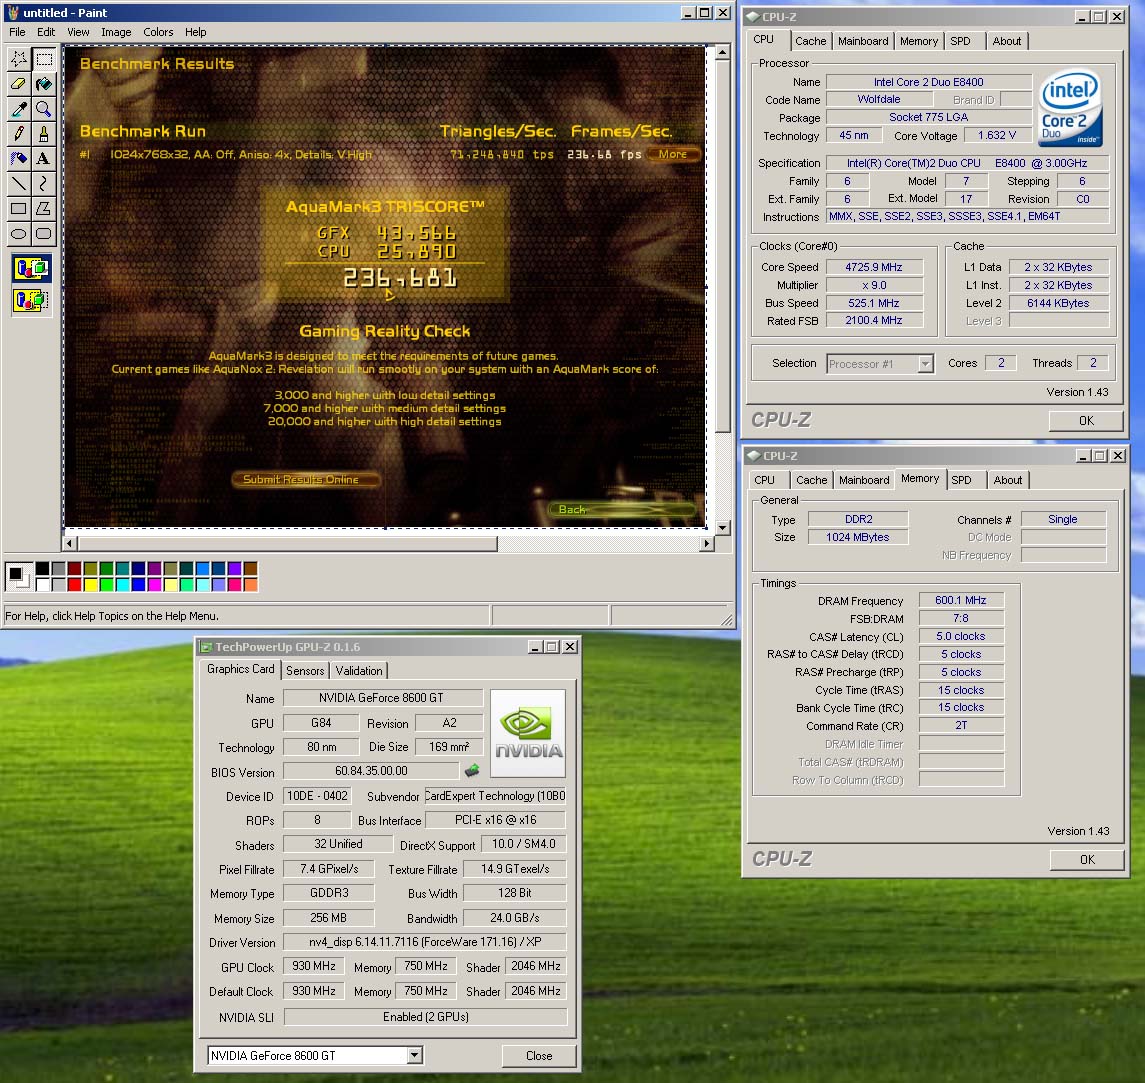Pick the black color swatch

(42, 569)
